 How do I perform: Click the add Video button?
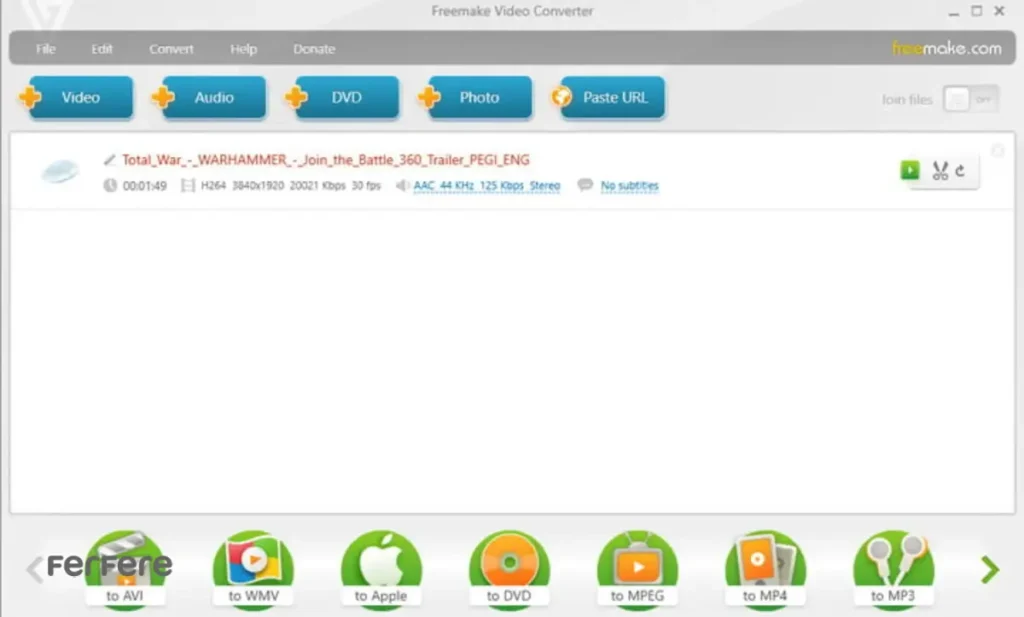[x=80, y=98]
